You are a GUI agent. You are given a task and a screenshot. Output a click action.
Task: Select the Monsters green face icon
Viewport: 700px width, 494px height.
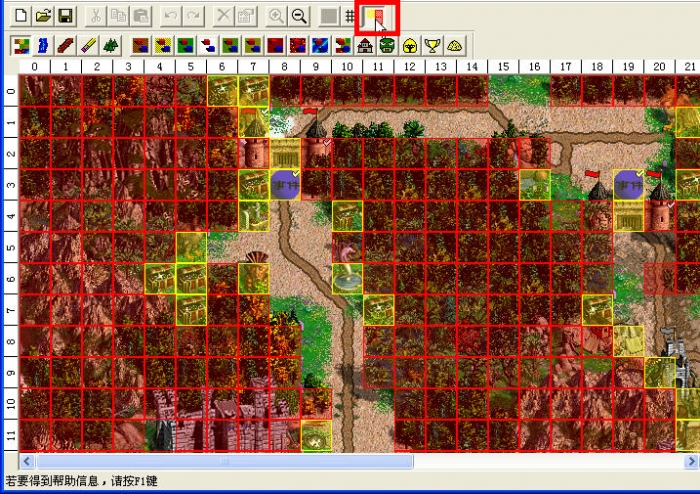tap(387, 45)
